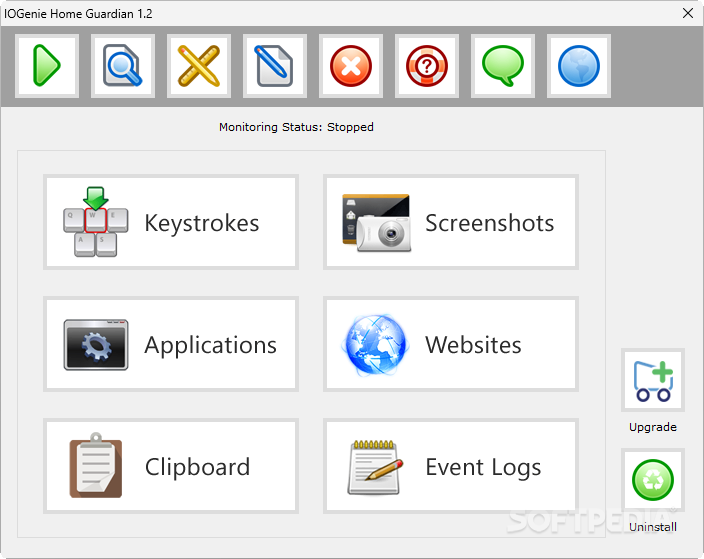Screen dimensions: 704x559
Task: Click the green recycle Uninstall icon
Action: tap(653, 480)
